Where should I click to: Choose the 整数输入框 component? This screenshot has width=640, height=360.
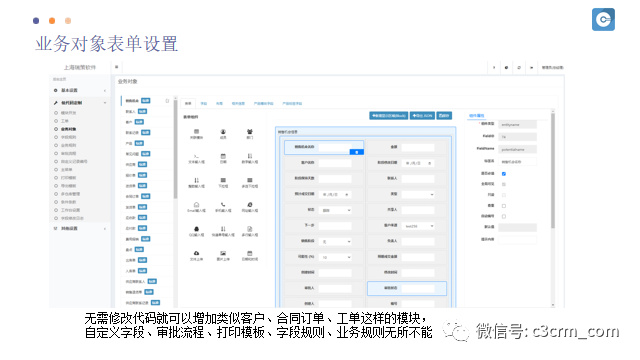[196, 182]
